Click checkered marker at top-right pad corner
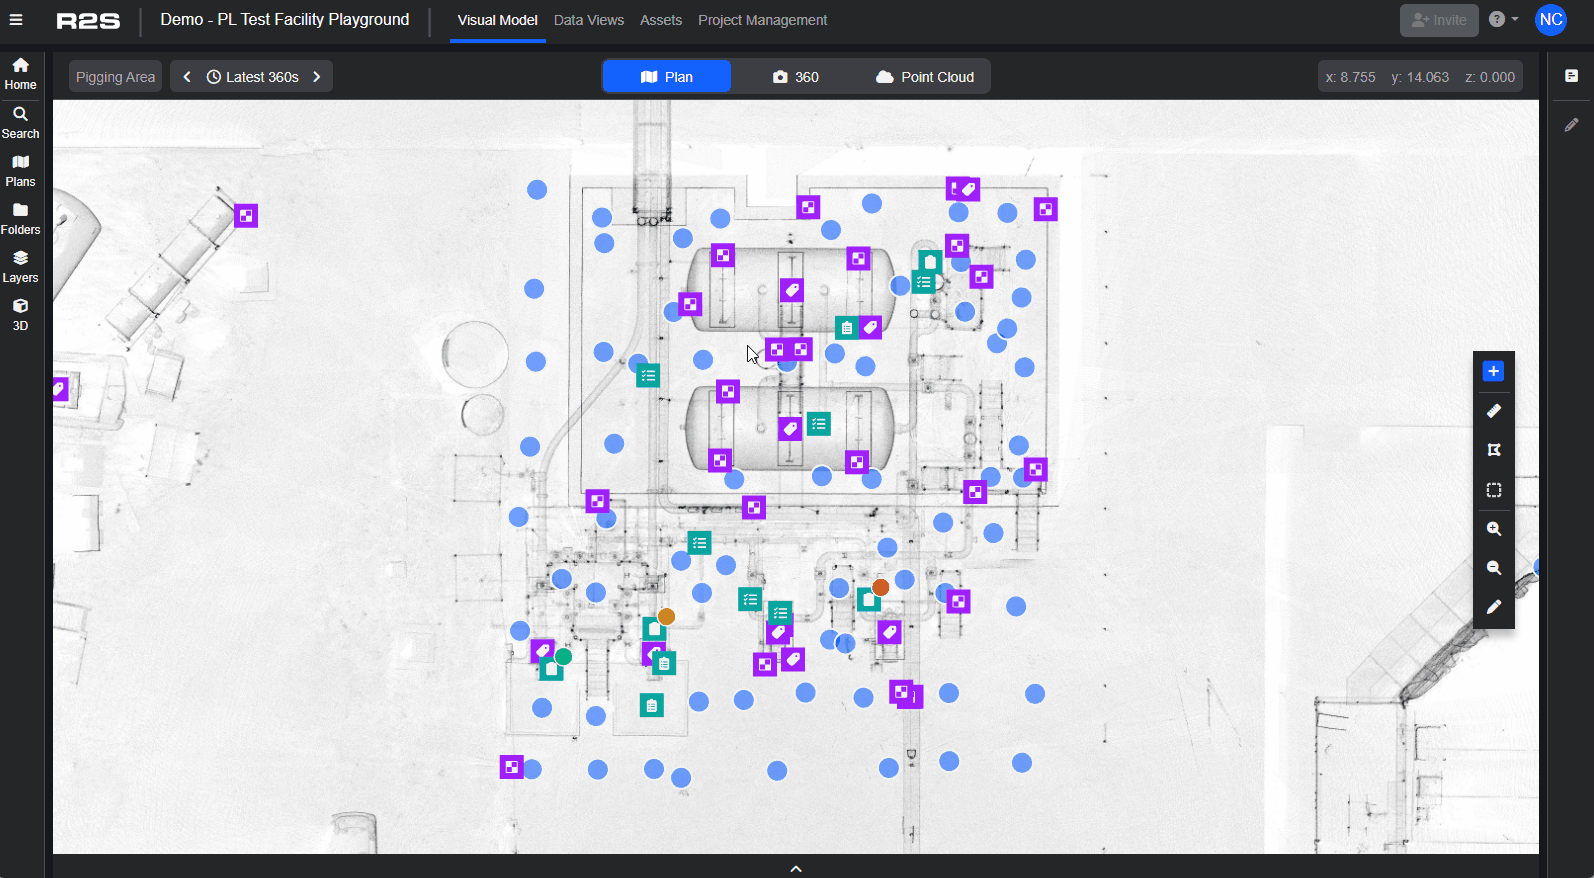 pos(1046,209)
